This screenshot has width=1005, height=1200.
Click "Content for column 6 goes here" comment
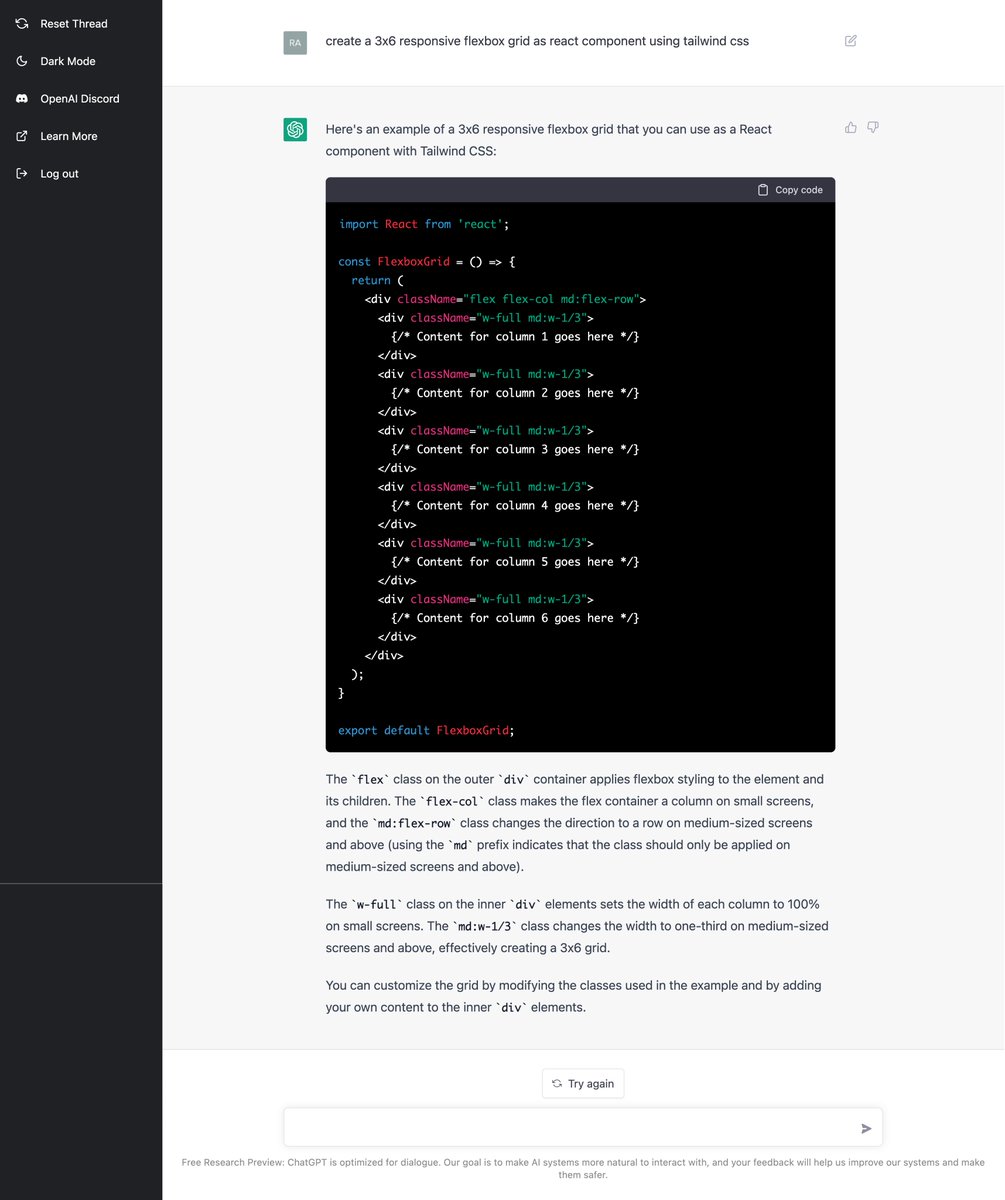click(515, 618)
